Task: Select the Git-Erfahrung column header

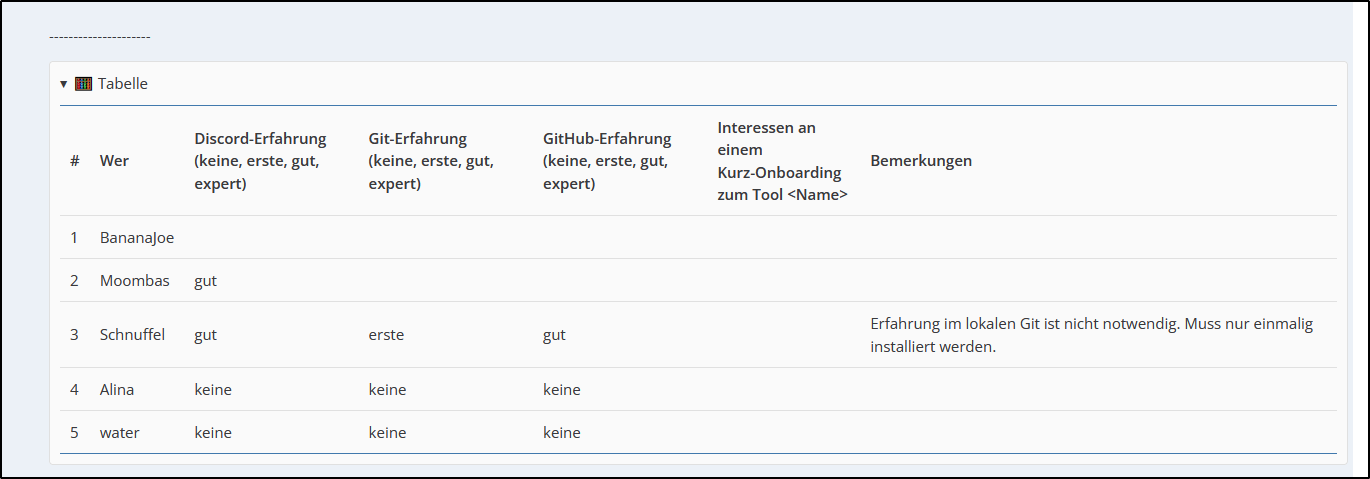Action: pyautogui.click(x=431, y=161)
